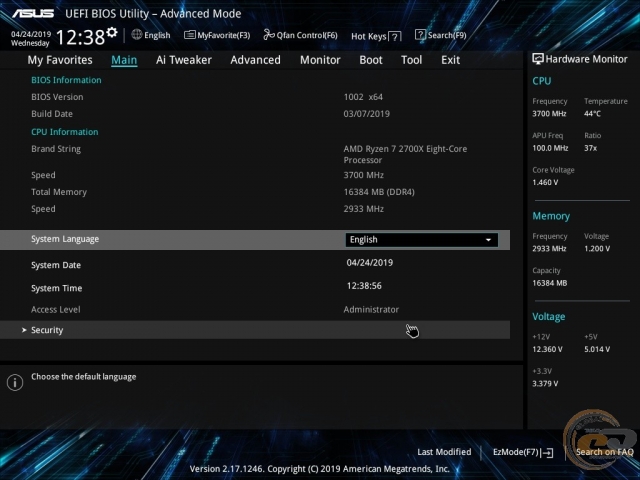Click the 04/24/2019 Wednesday header date
The image size is (640, 480).
click(x=31, y=38)
